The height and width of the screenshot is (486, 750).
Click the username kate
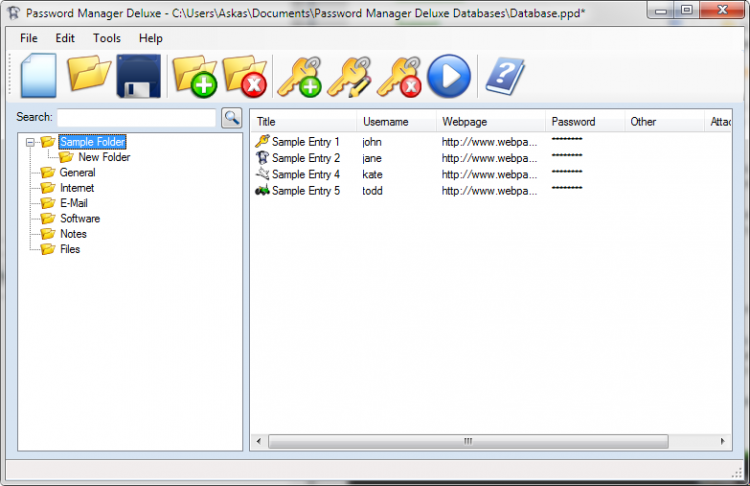[x=372, y=175]
